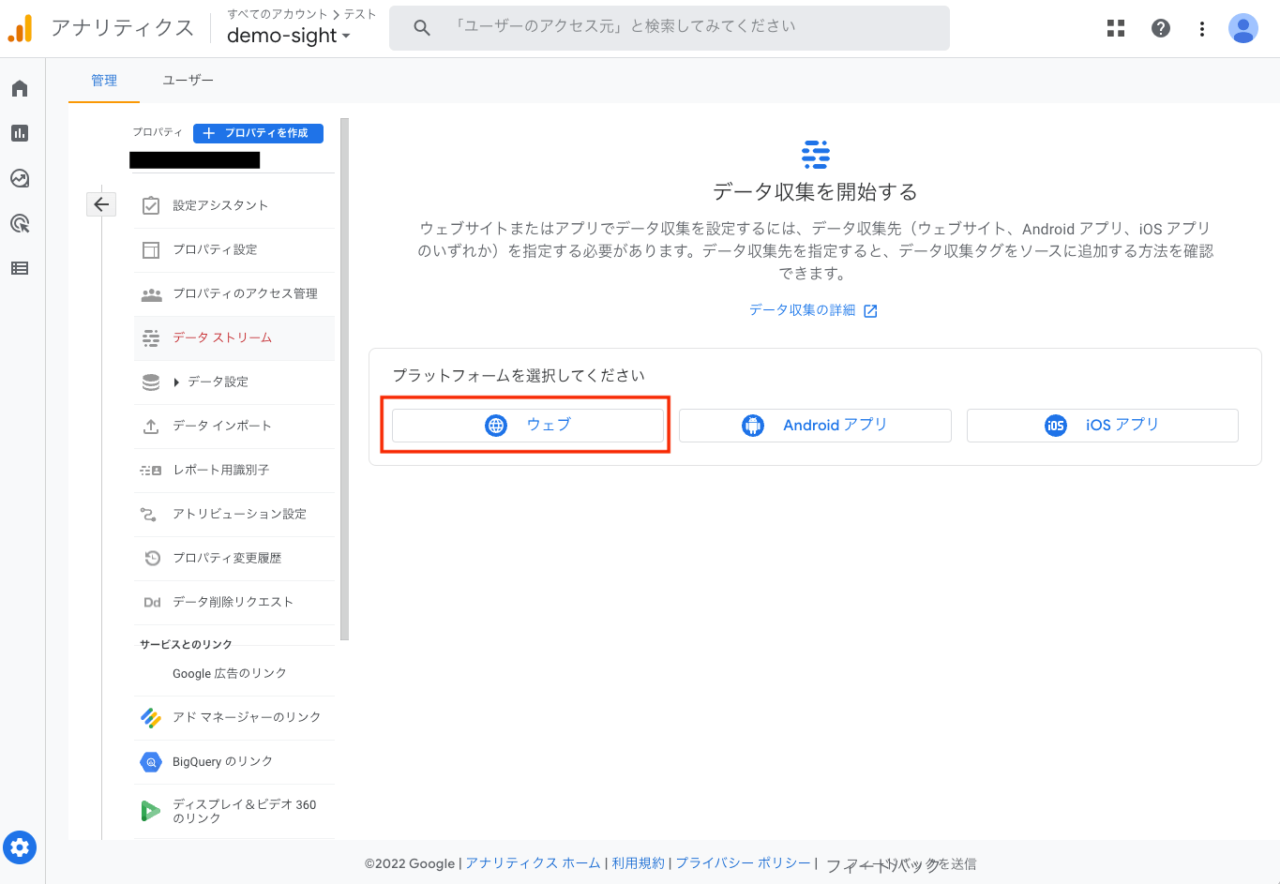Click the プロパティを作成 button

[258, 133]
